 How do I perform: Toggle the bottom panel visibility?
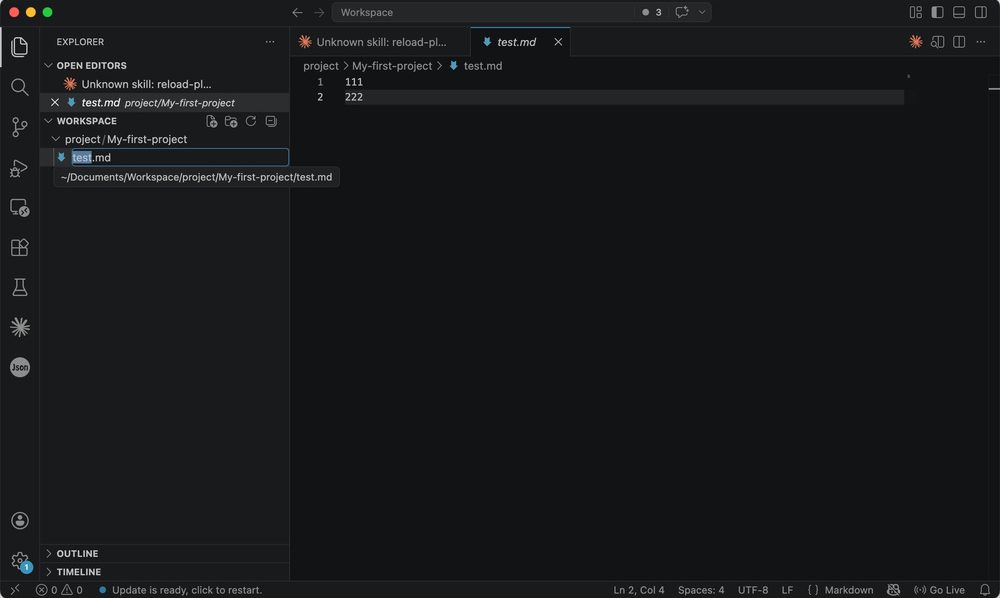click(x=959, y=12)
